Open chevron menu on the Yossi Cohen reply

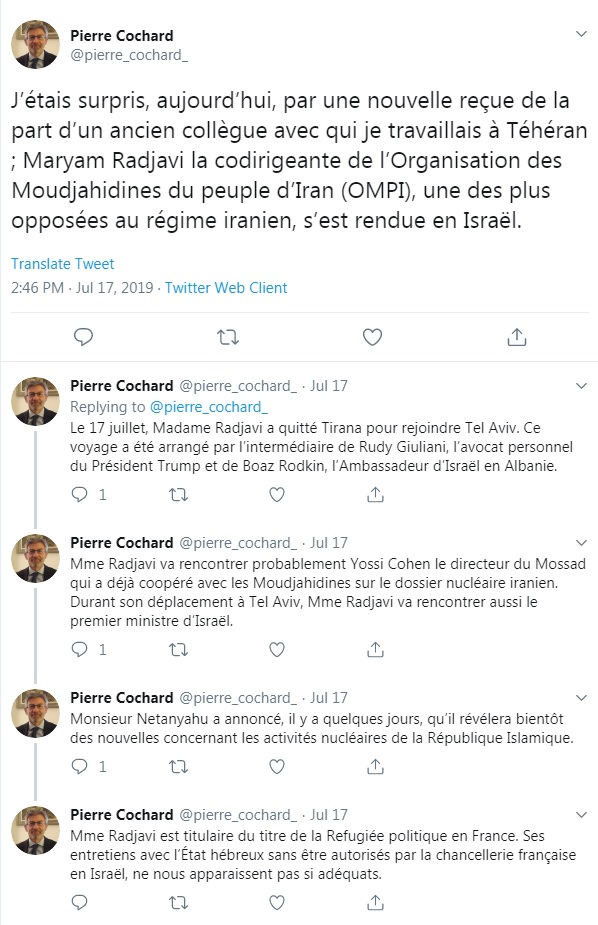click(x=581, y=543)
